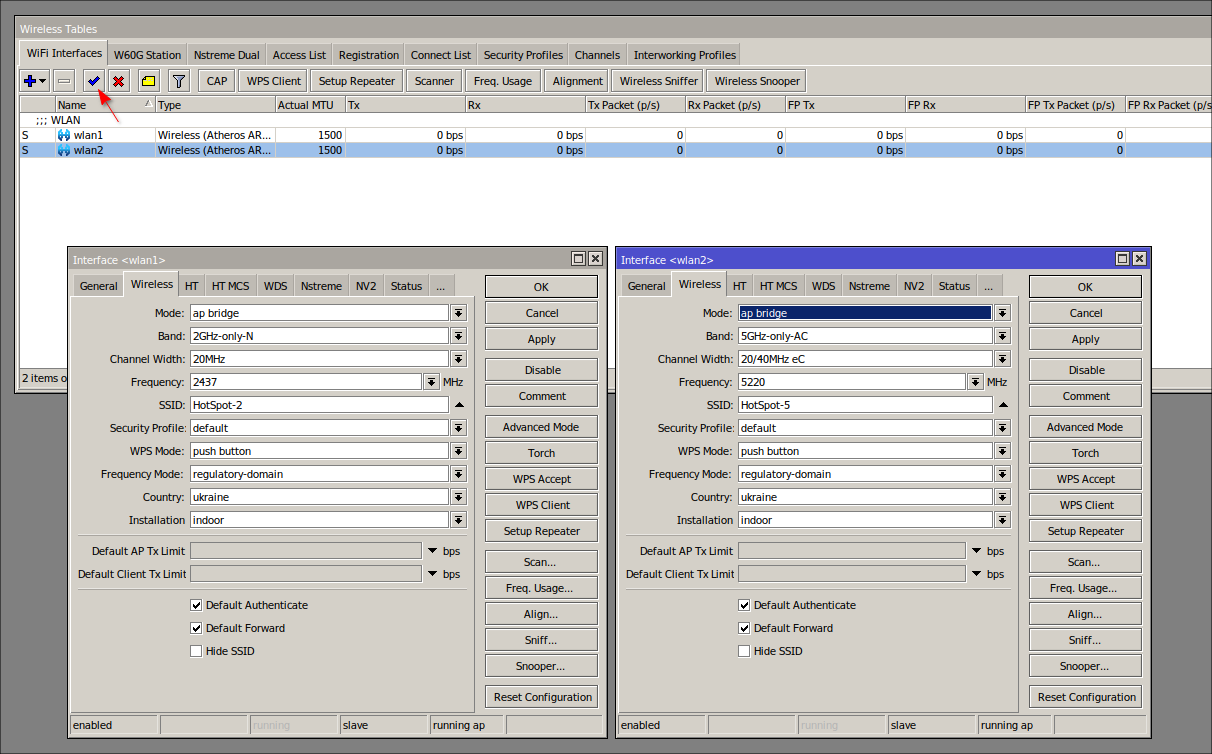Select the wlan1 interface row icon
Image resolution: width=1212 pixels, height=754 pixels.
[64, 135]
